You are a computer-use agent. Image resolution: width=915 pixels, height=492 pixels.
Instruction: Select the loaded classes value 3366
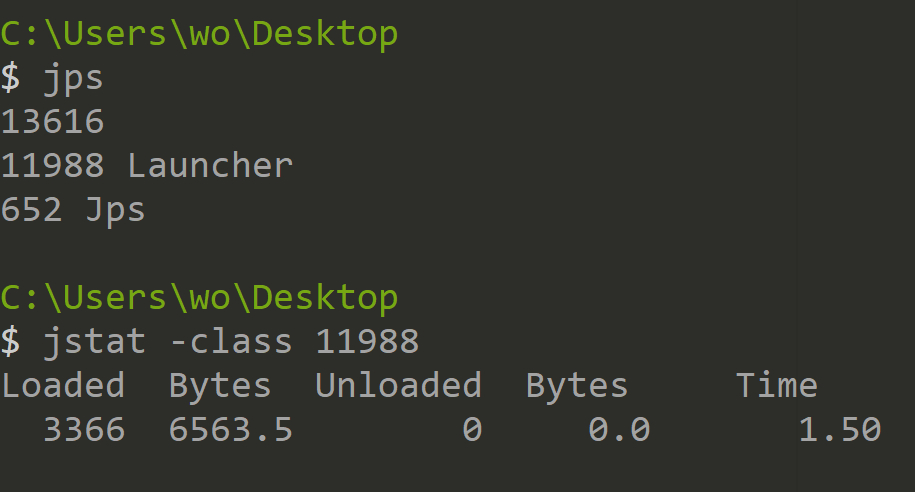84,430
